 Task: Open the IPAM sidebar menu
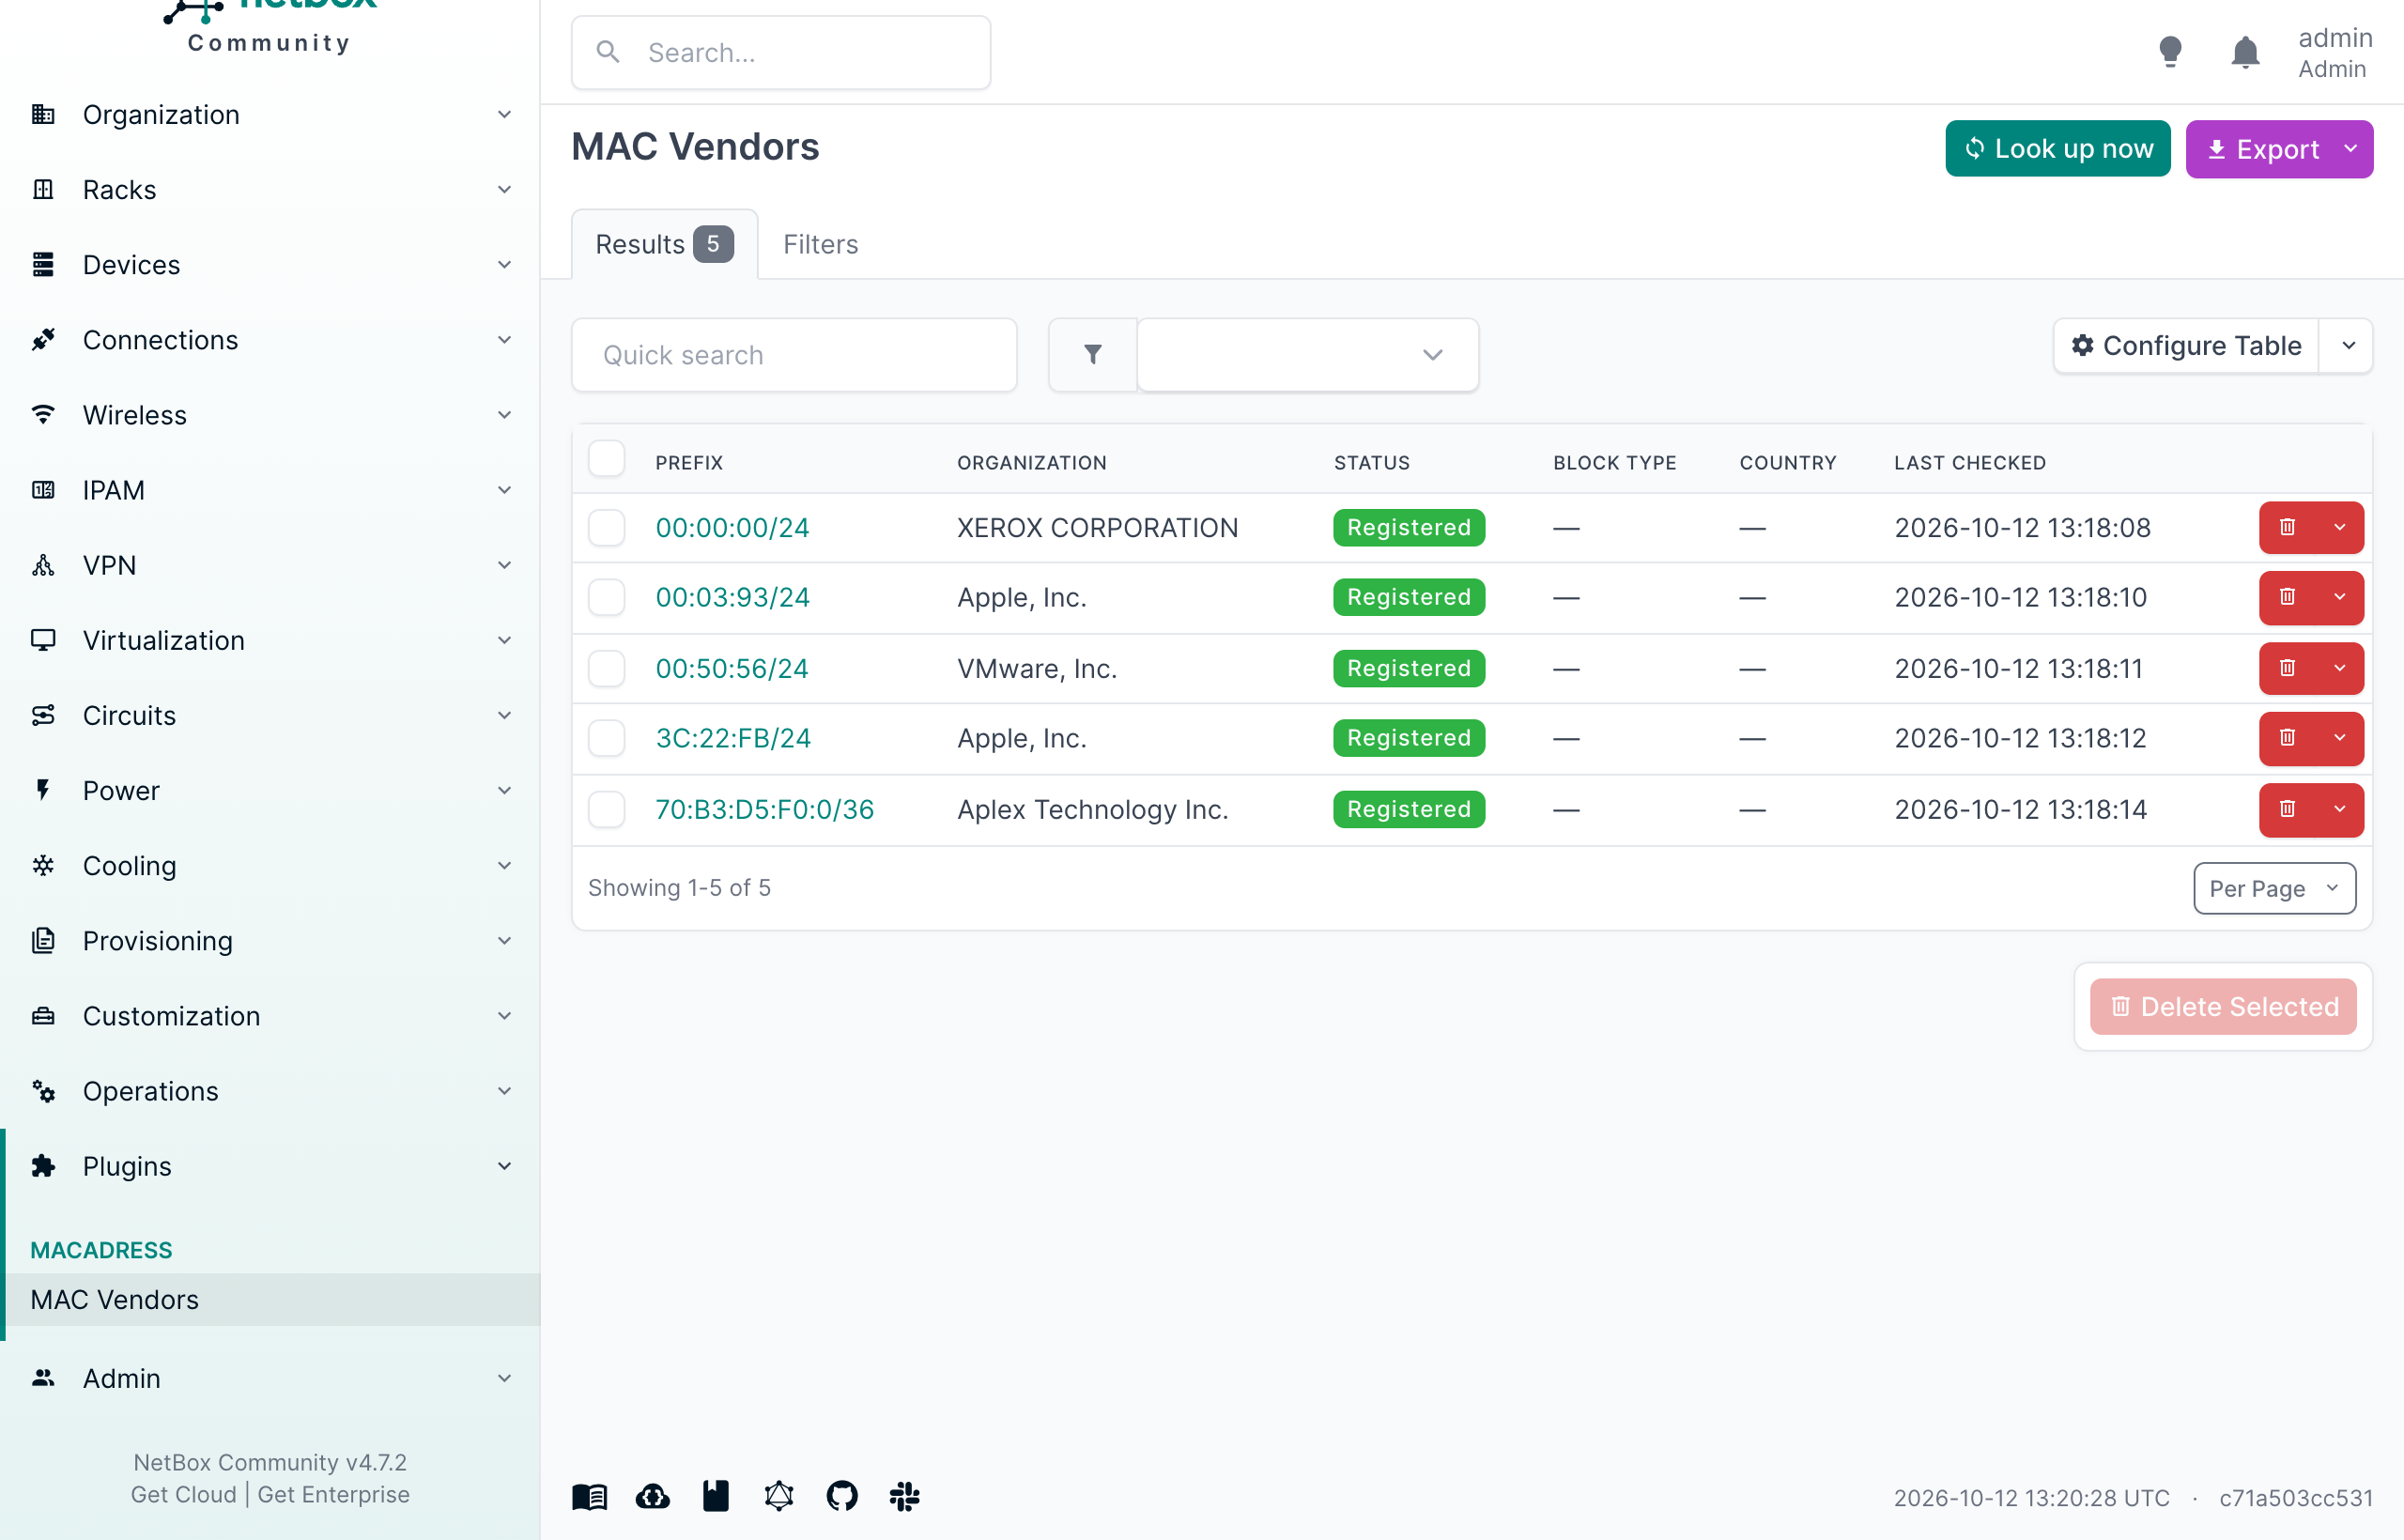pyautogui.click(x=270, y=490)
